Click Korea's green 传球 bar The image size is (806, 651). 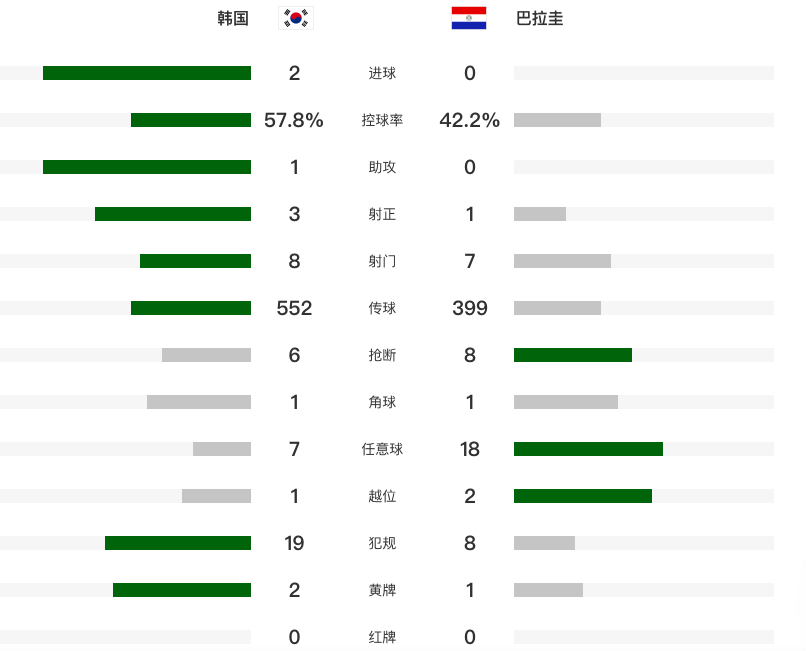(191, 308)
